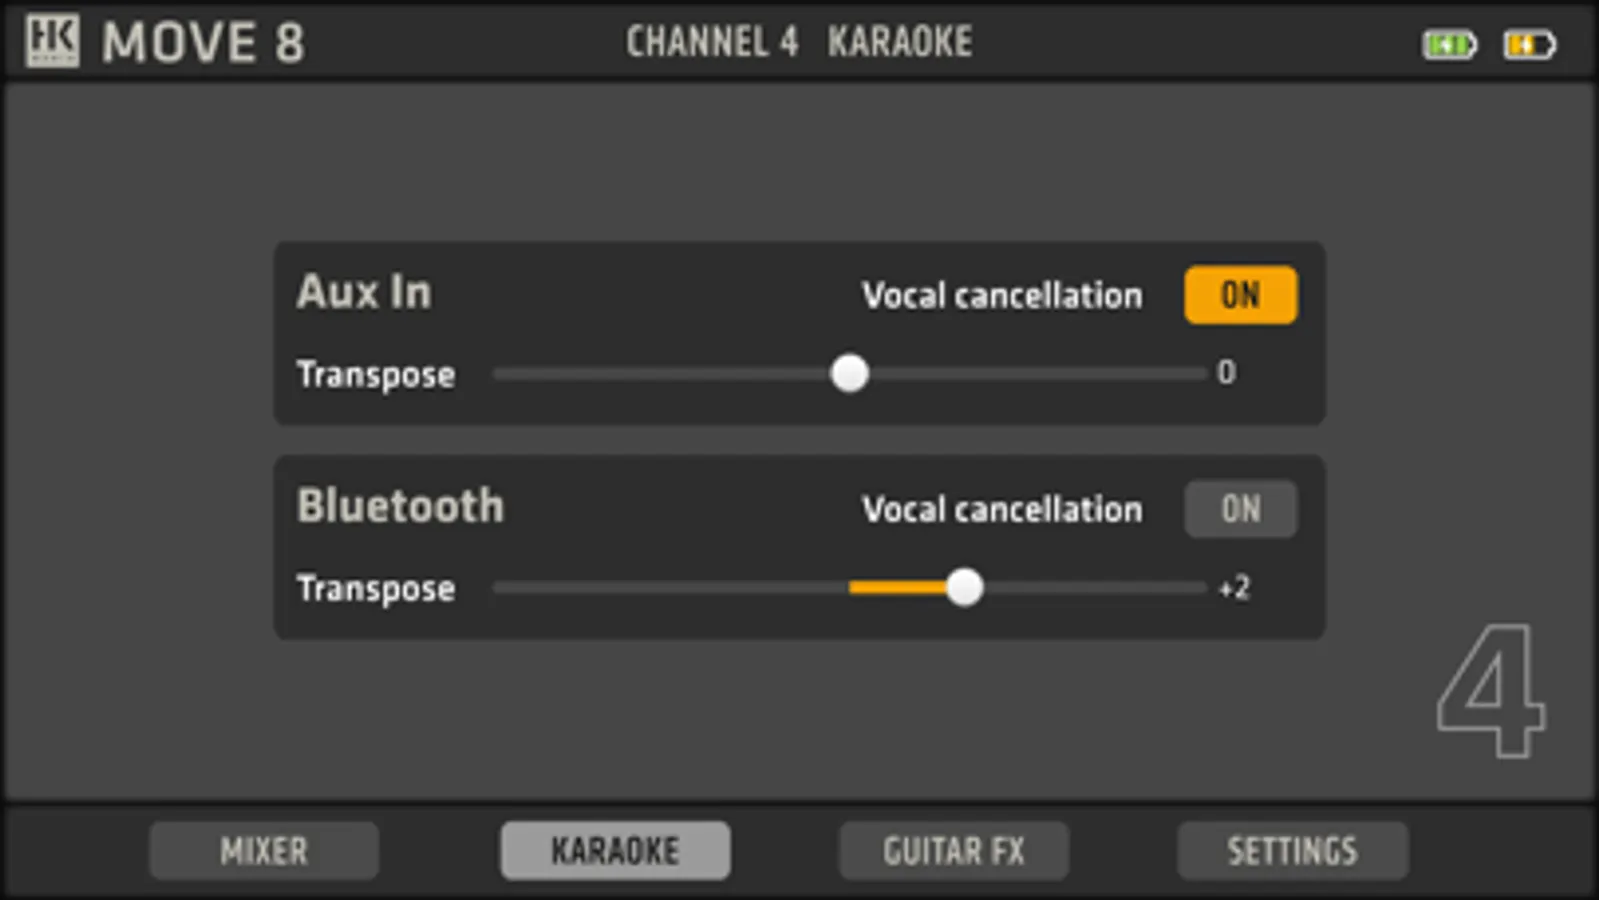The height and width of the screenshot is (900, 1599).
Task: Turn off Aux In vocal cancellation
Action: coord(1240,295)
